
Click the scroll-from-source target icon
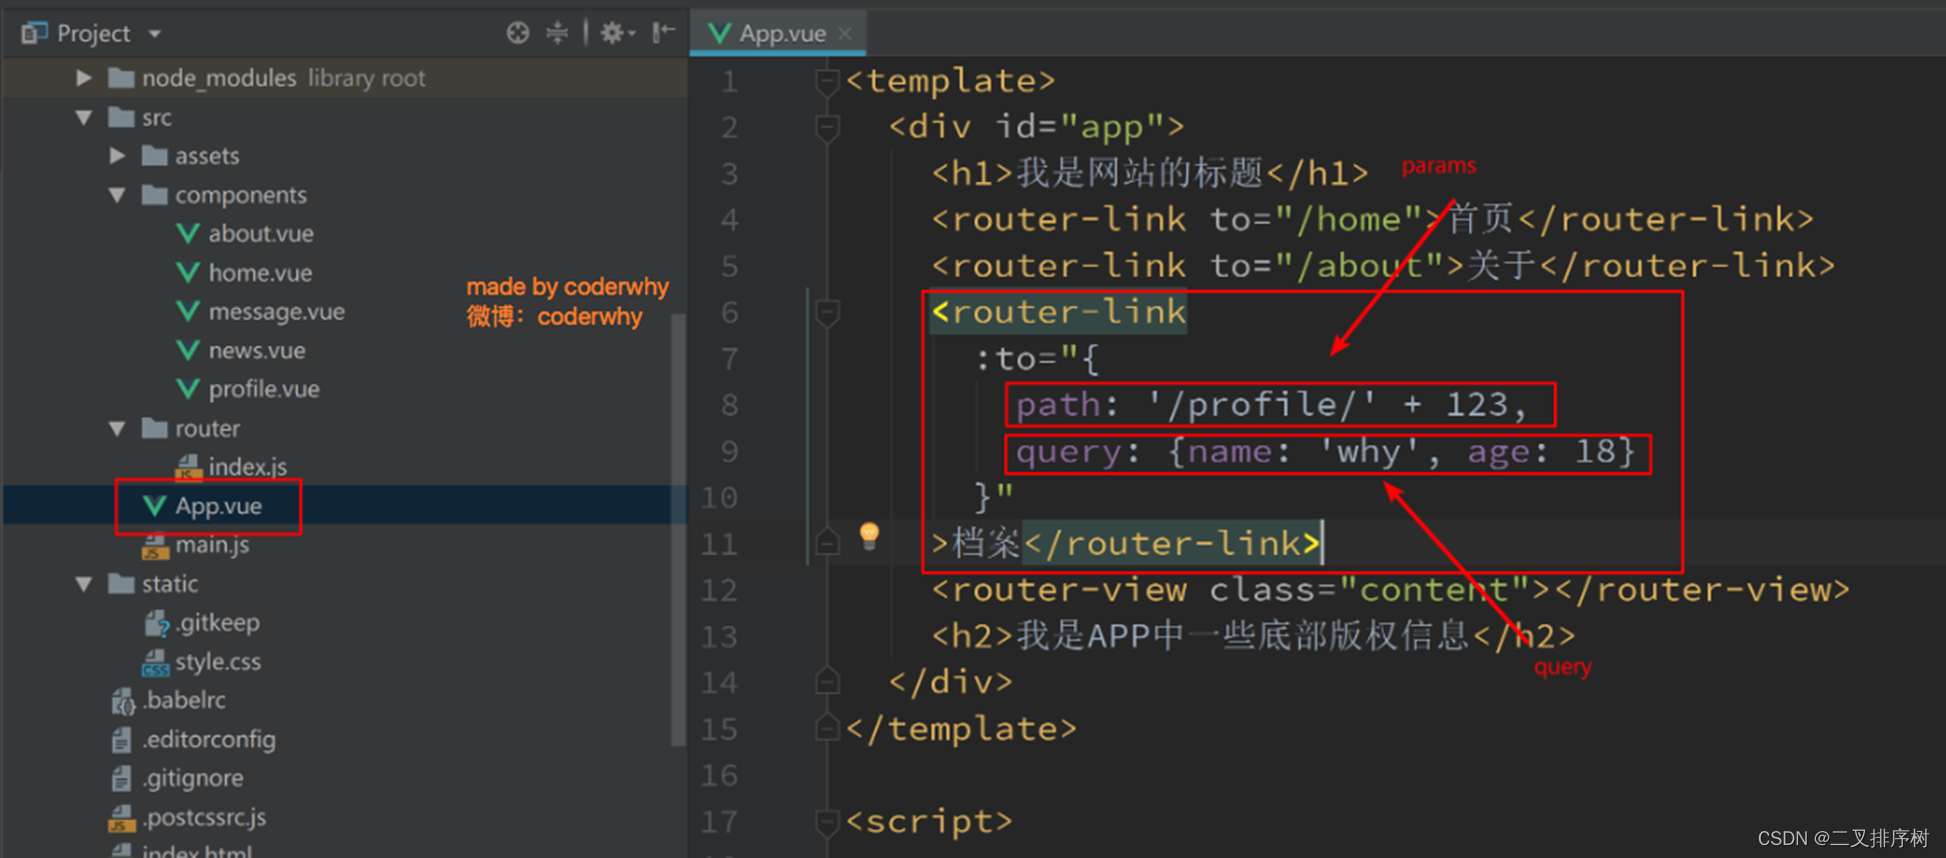[x=517, y=33]
